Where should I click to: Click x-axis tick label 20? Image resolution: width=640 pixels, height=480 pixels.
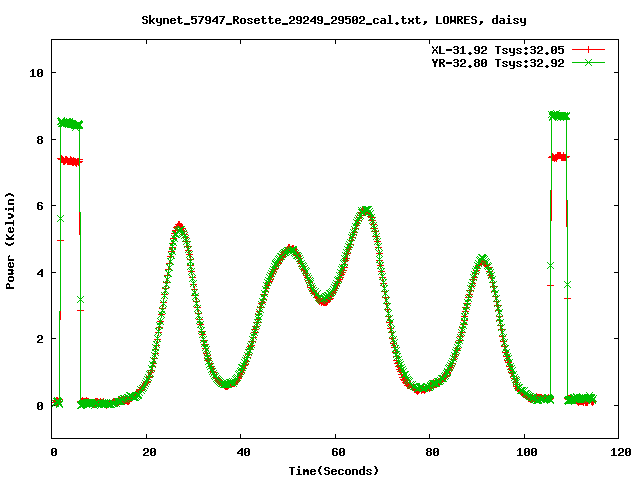149,452
